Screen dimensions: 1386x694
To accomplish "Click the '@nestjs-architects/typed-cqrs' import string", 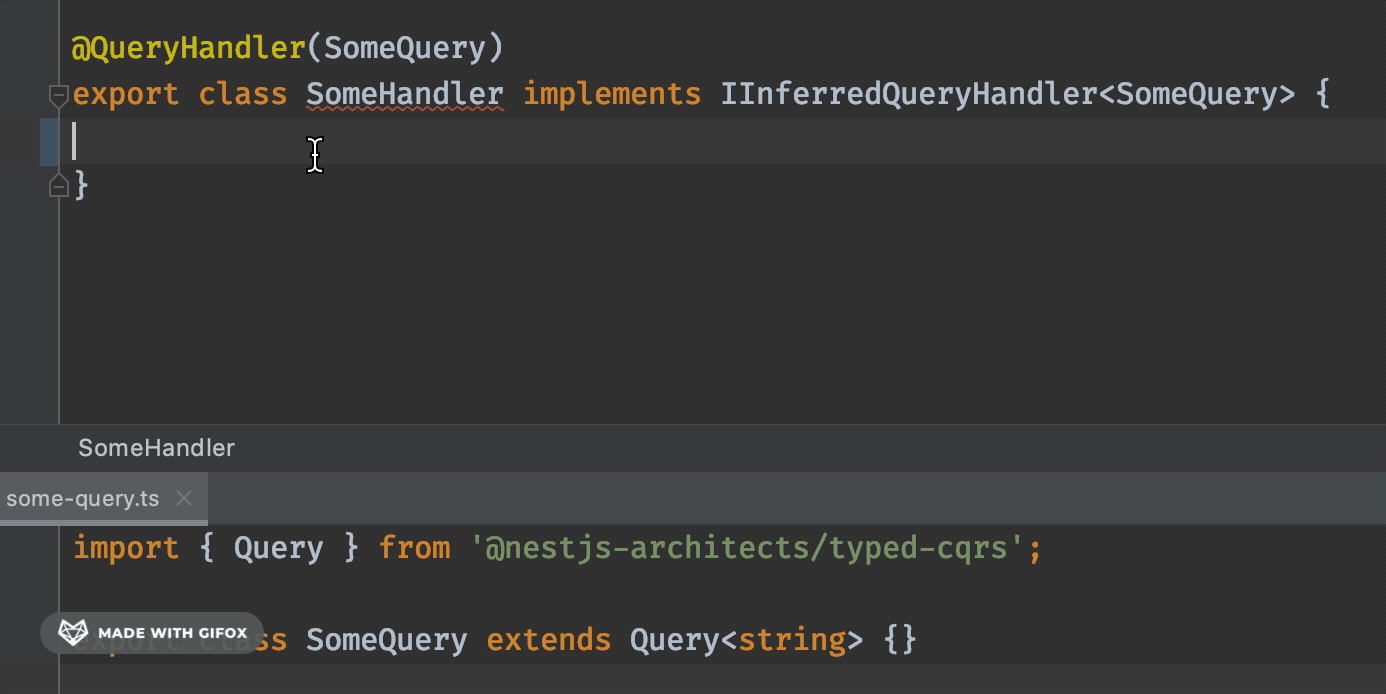I will (x=746, y=548).
